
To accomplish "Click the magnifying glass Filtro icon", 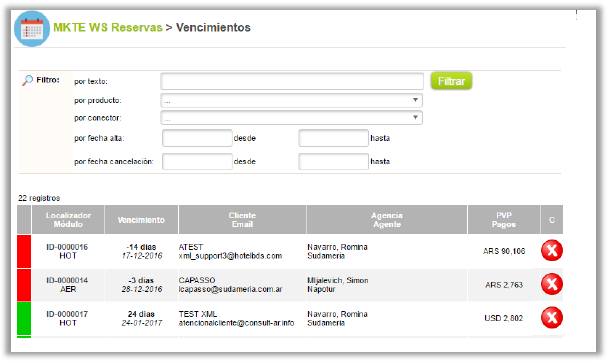I will [x=27, y=81].
